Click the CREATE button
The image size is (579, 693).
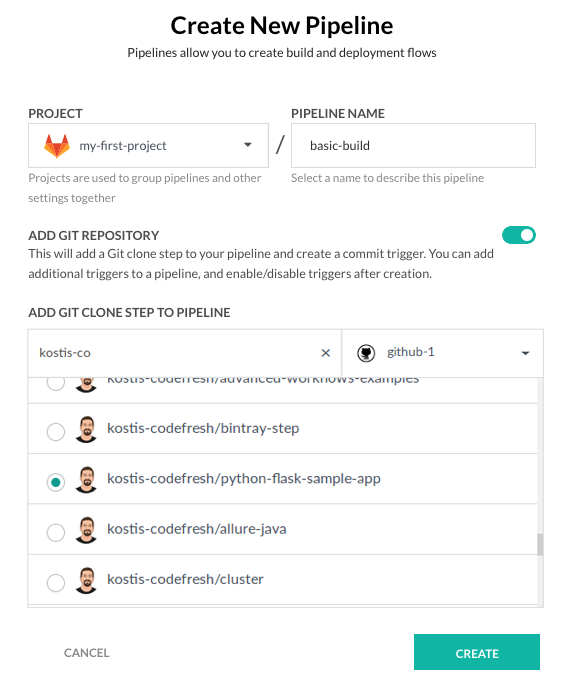pyautogui.click(x=476, y=652)
